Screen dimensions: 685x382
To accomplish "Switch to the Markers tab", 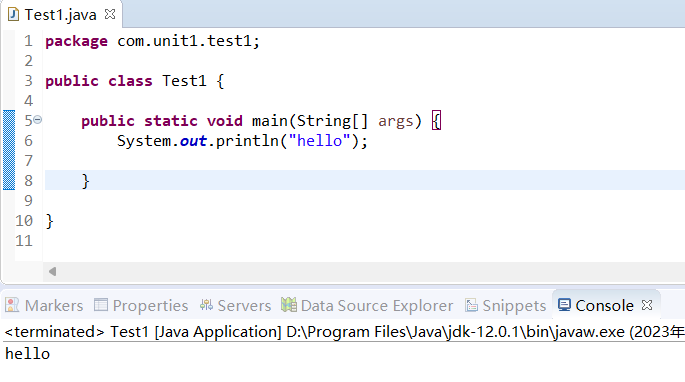I will 44,305.
